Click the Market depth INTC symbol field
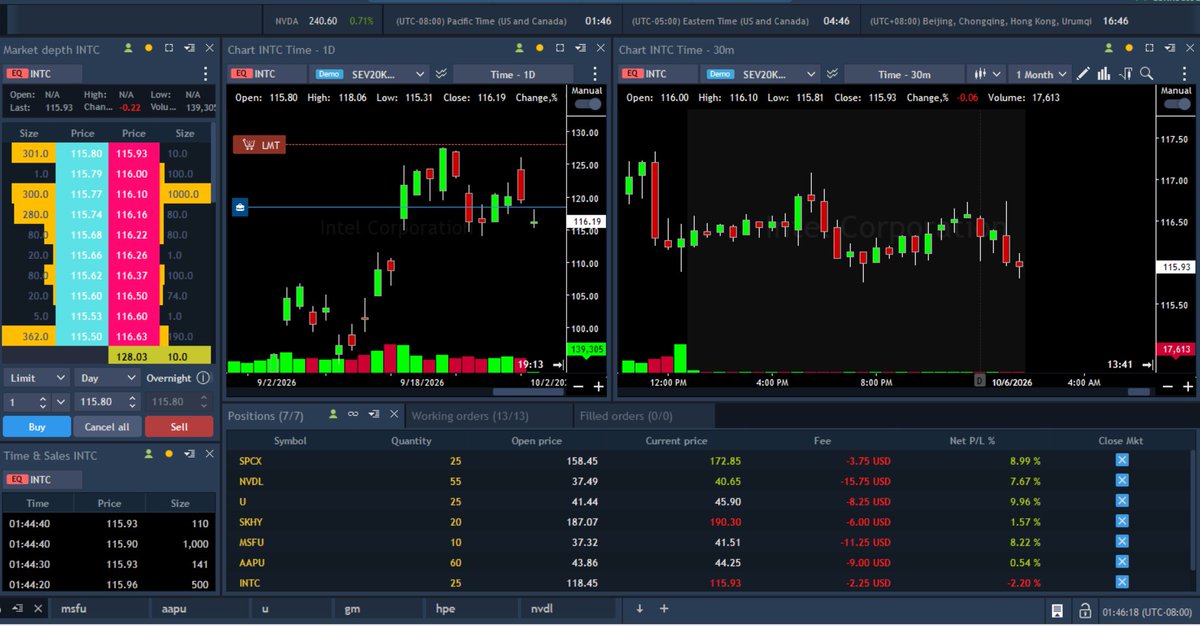Screen dimensions: 1200x626 [42, 74]
